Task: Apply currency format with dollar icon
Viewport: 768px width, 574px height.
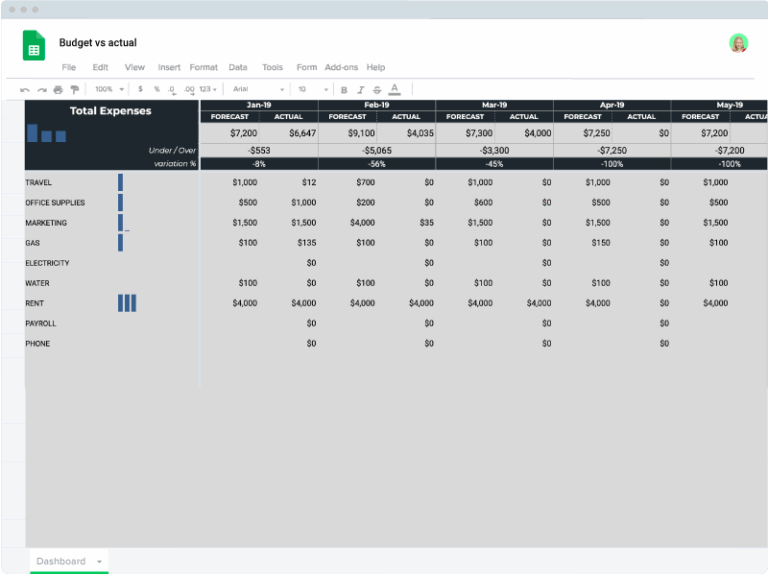Action: click(140, 89)
